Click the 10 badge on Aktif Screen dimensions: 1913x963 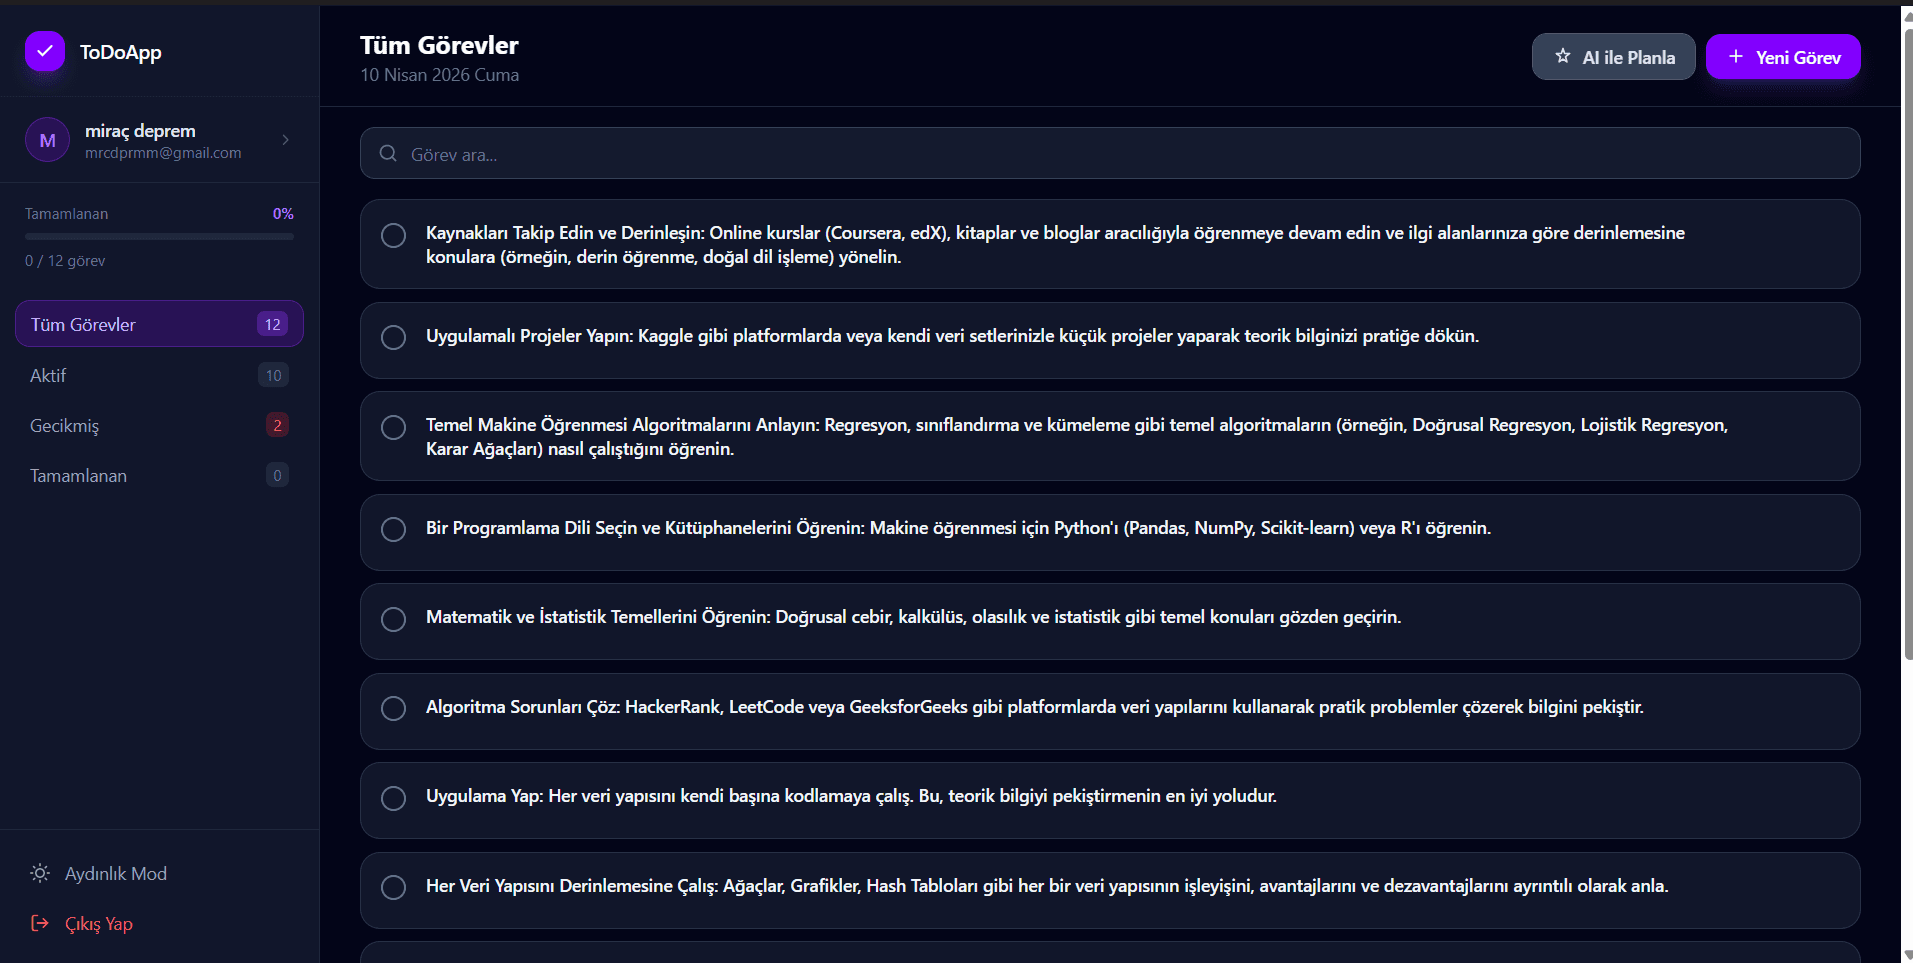point(273,375)
